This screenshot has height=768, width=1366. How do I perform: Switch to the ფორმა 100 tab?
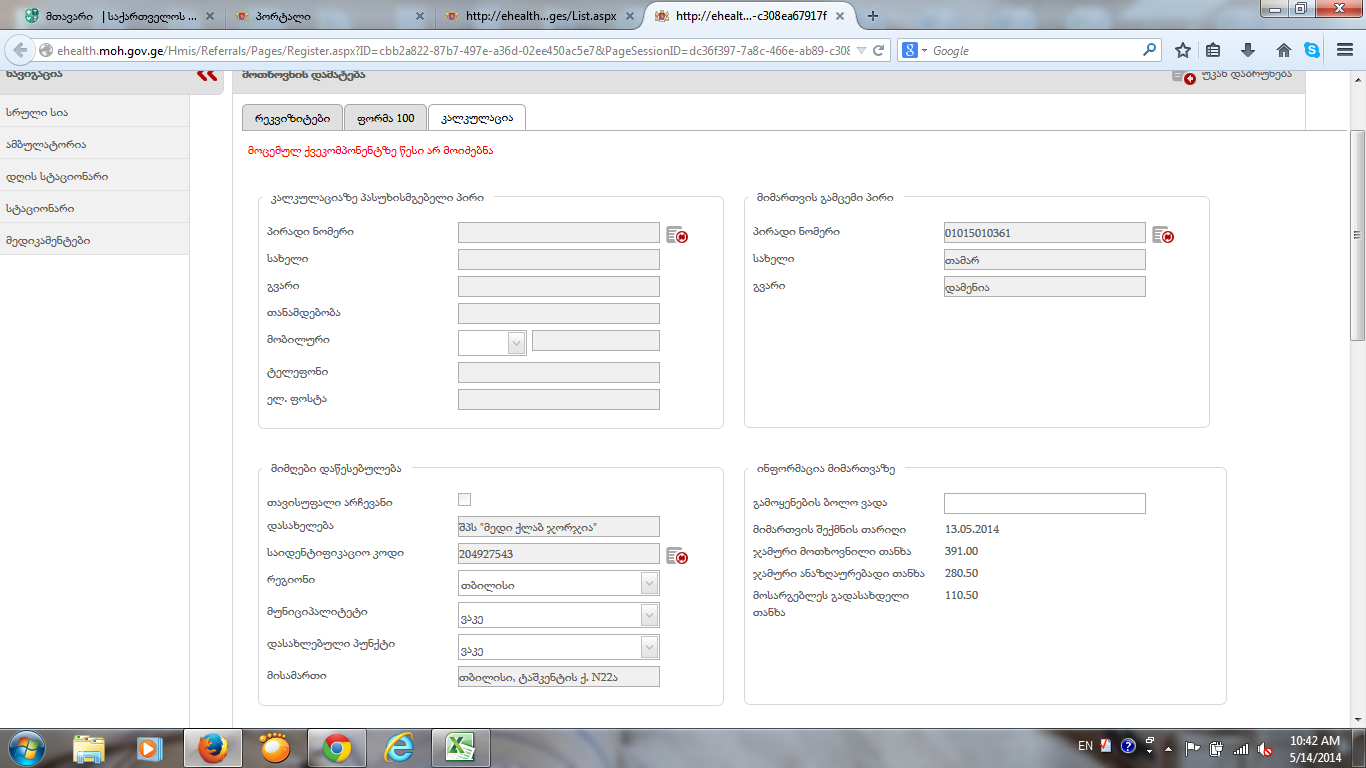[385, 118]
